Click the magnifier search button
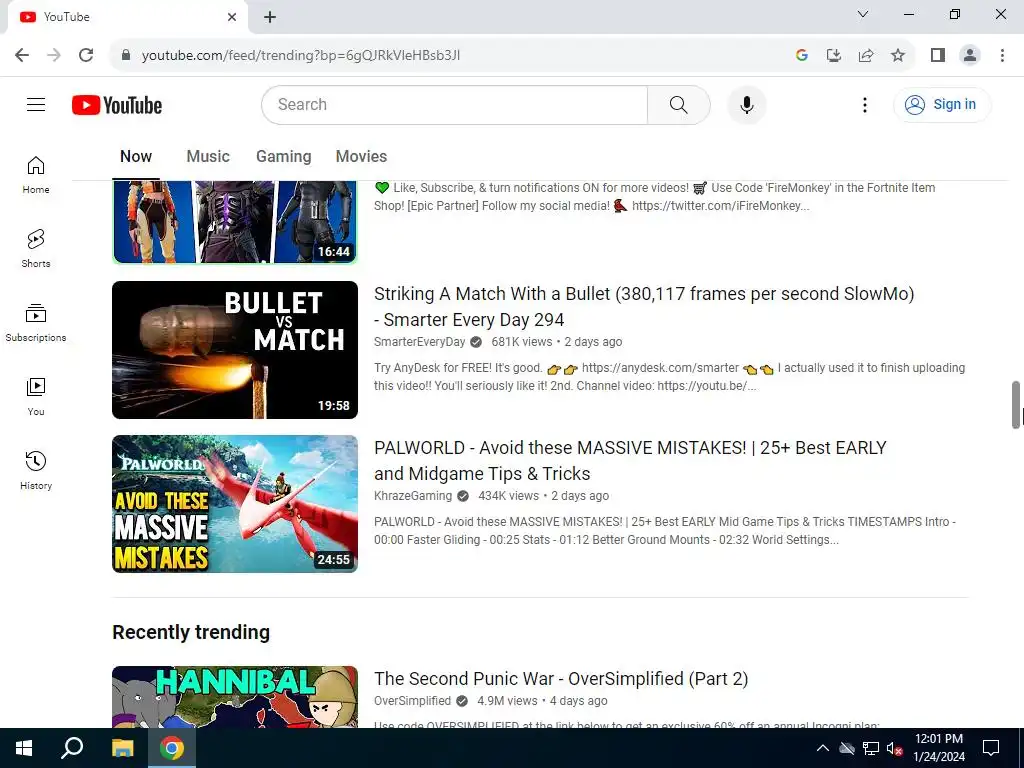 (679, 104)
